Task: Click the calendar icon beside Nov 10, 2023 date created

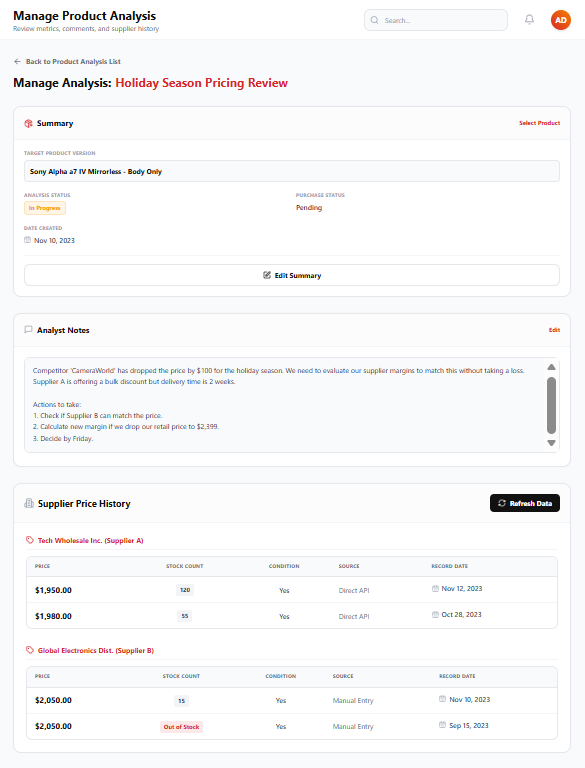Action: 27,240
